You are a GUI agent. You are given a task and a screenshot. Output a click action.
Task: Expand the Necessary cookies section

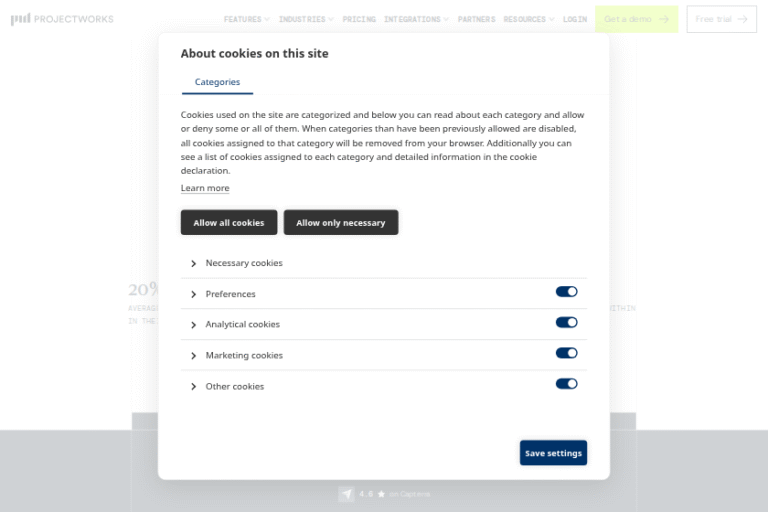(x=194, y=264)
